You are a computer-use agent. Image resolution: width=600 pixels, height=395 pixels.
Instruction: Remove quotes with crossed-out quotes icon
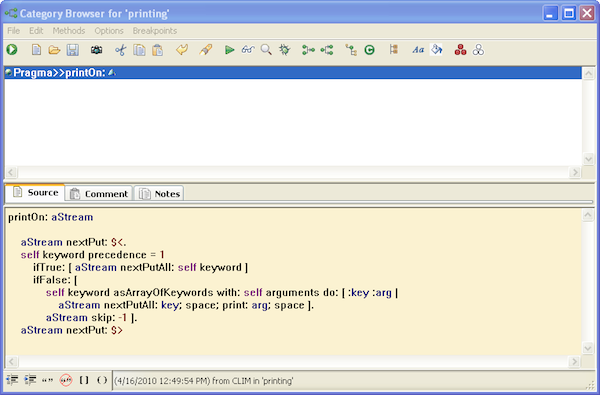[66, 380]
